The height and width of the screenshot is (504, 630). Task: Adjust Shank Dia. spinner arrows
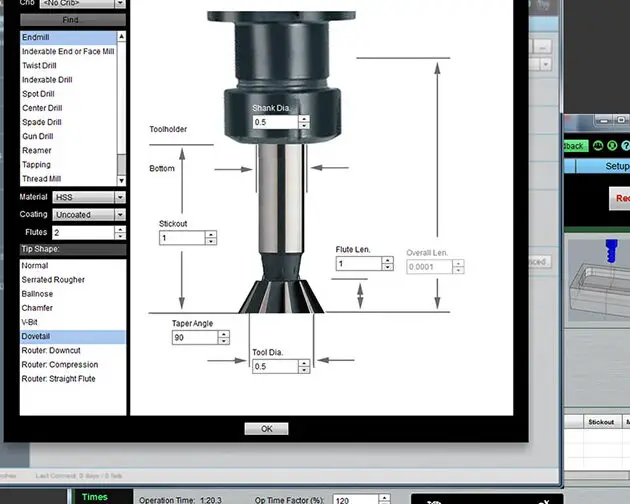pyautogui.click(x=304, y=122)
